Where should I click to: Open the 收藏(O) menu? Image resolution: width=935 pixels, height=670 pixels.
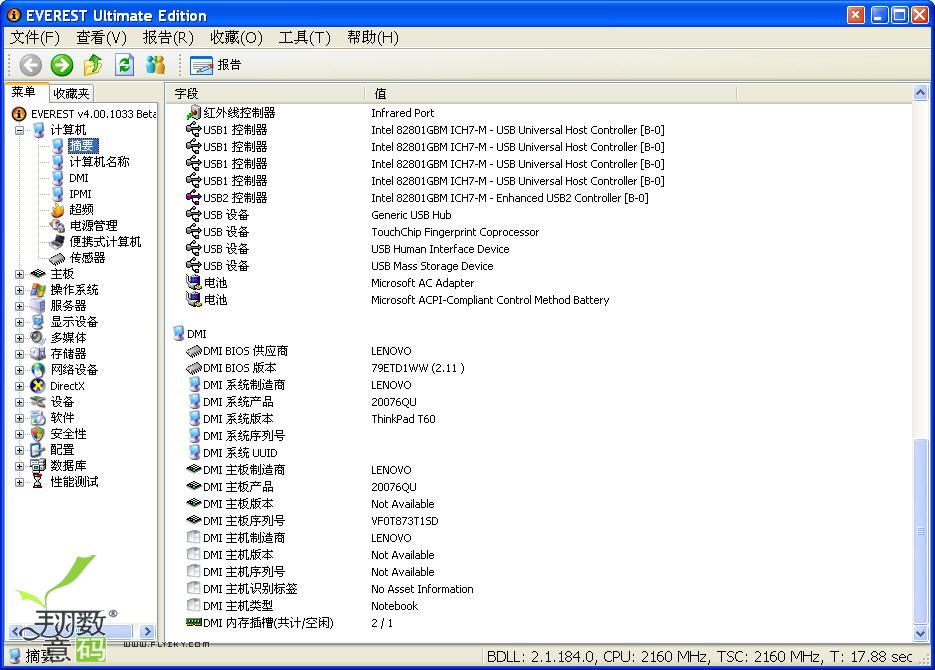pos(236,38)
